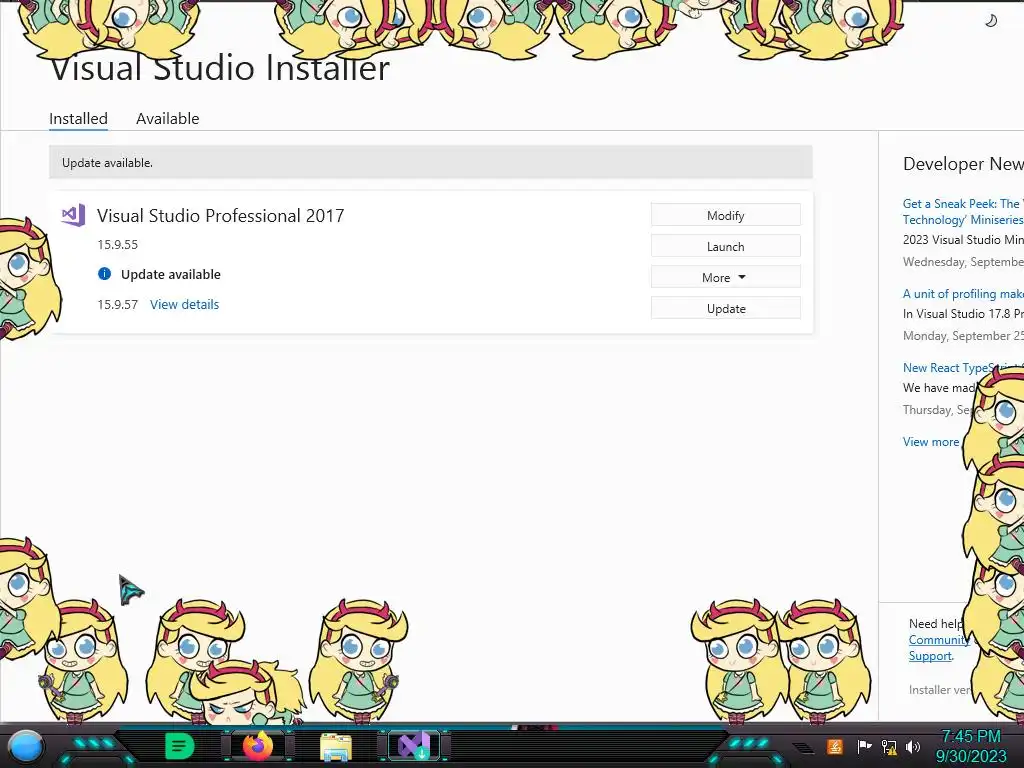Viewport: 1024px width, 768px height.
Task: Click Visual Studio Installer taskbar icon
Action: (414, 746)
